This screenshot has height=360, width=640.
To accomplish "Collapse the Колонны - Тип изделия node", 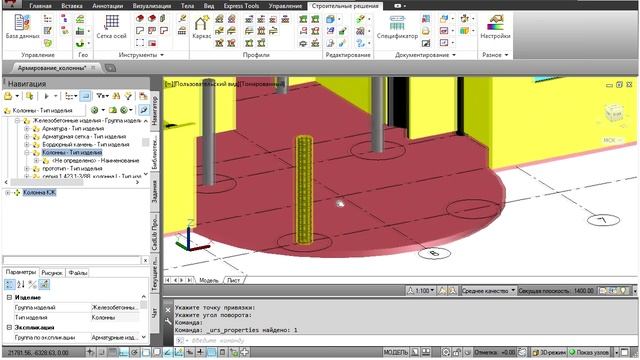I will tap(27, 153).
